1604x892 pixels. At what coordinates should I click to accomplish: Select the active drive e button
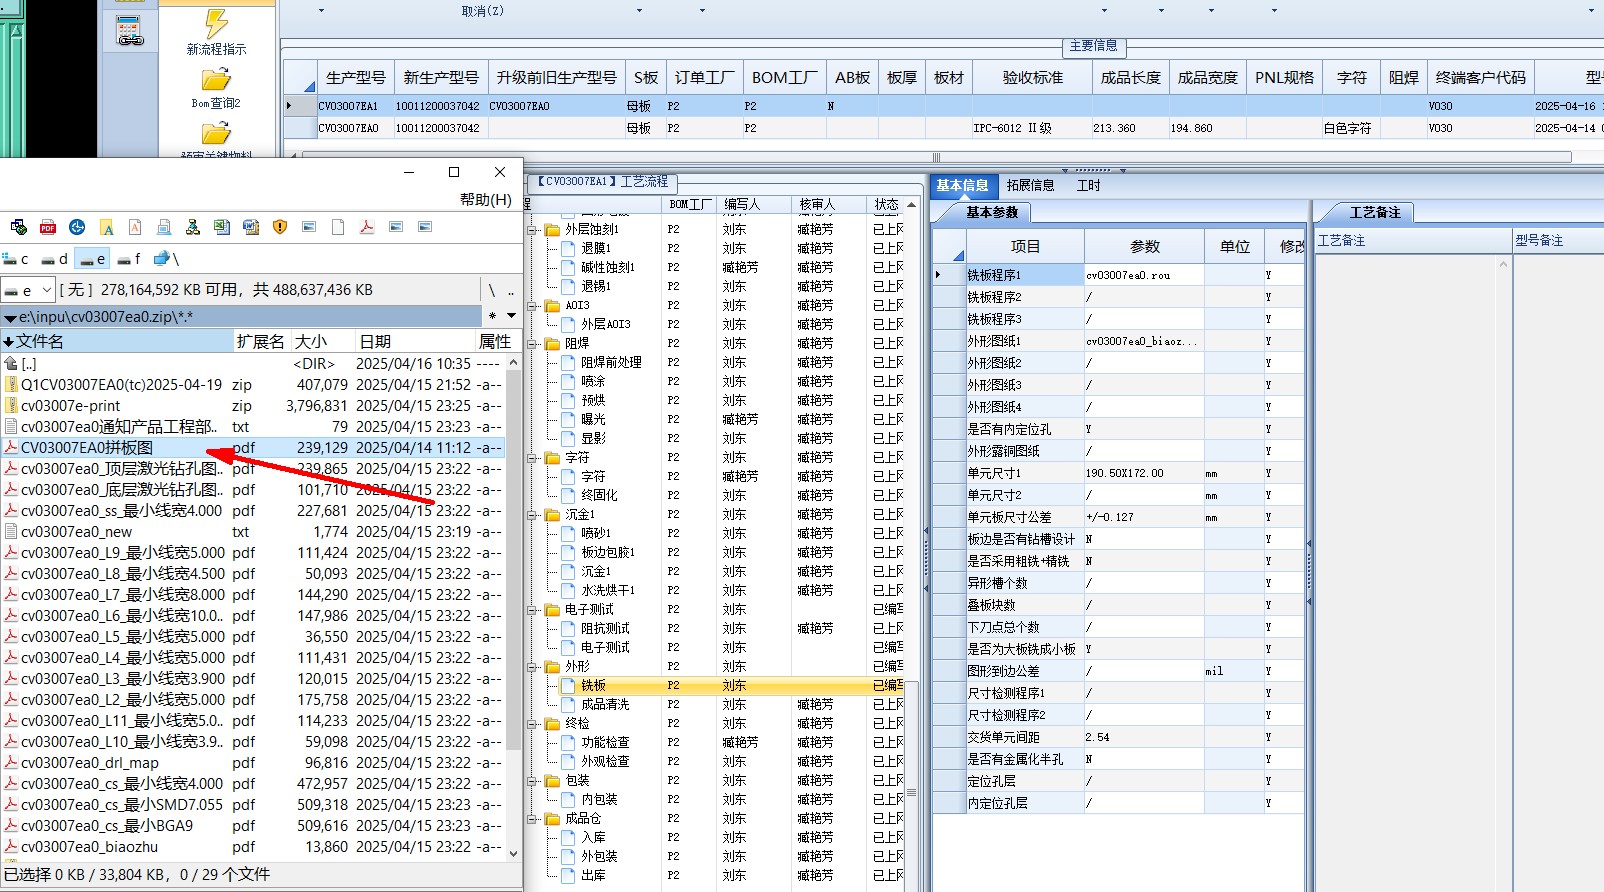click(92, 259)
